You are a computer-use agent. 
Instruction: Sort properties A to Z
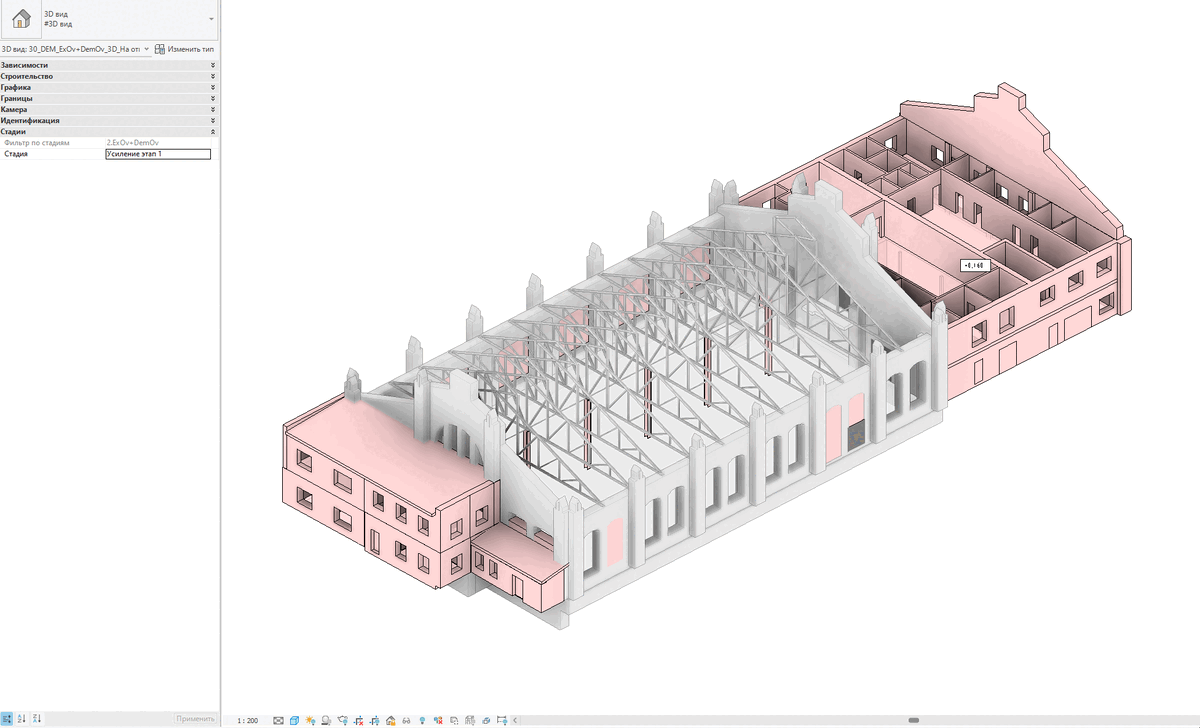(x=22, y=719)
